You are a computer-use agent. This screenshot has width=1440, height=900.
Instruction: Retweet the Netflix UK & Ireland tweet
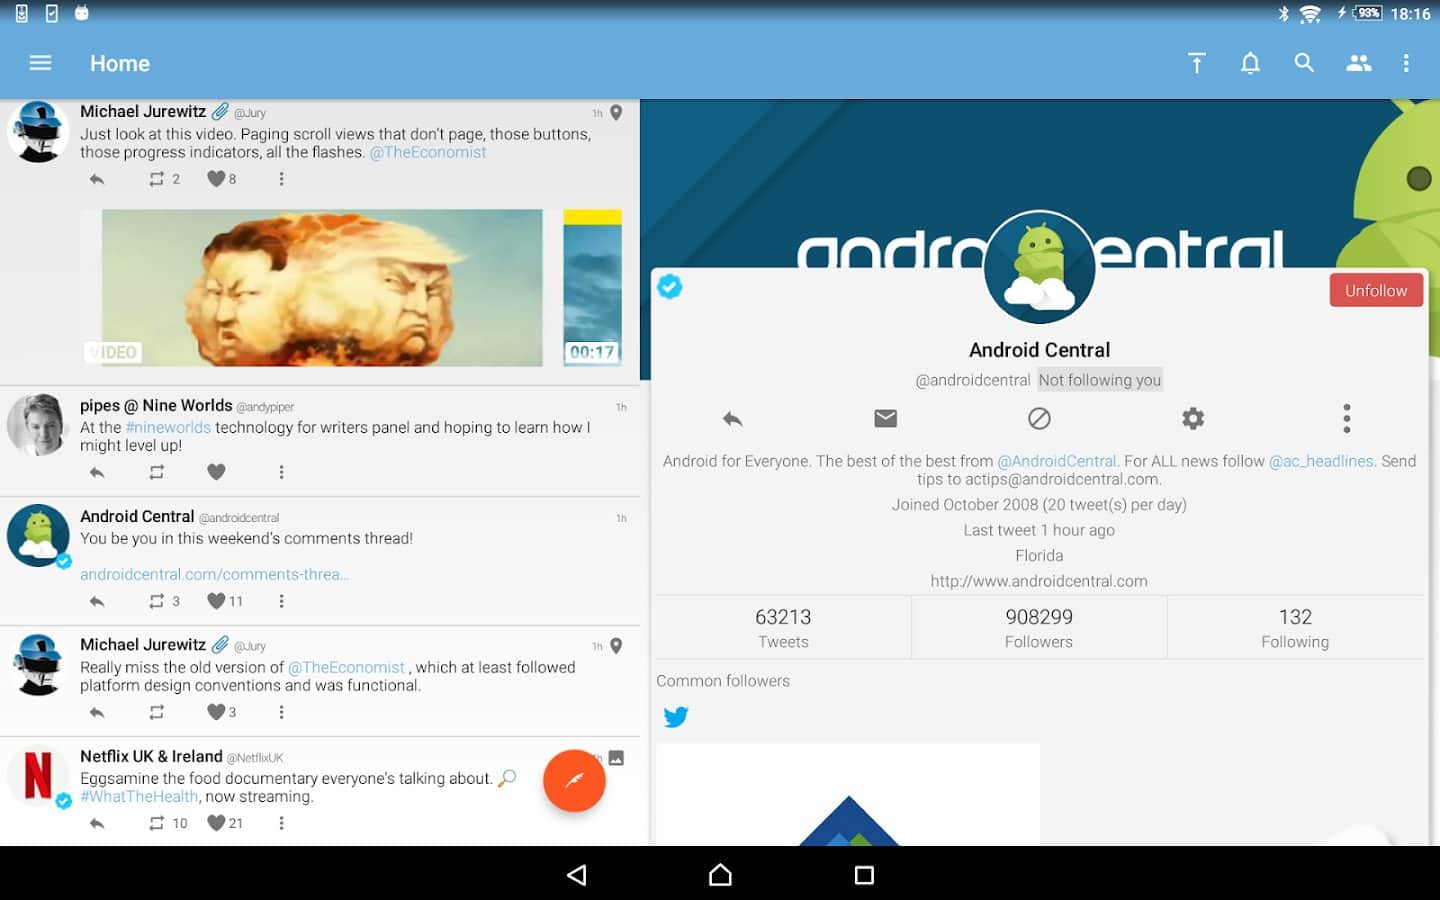(157, 823)
